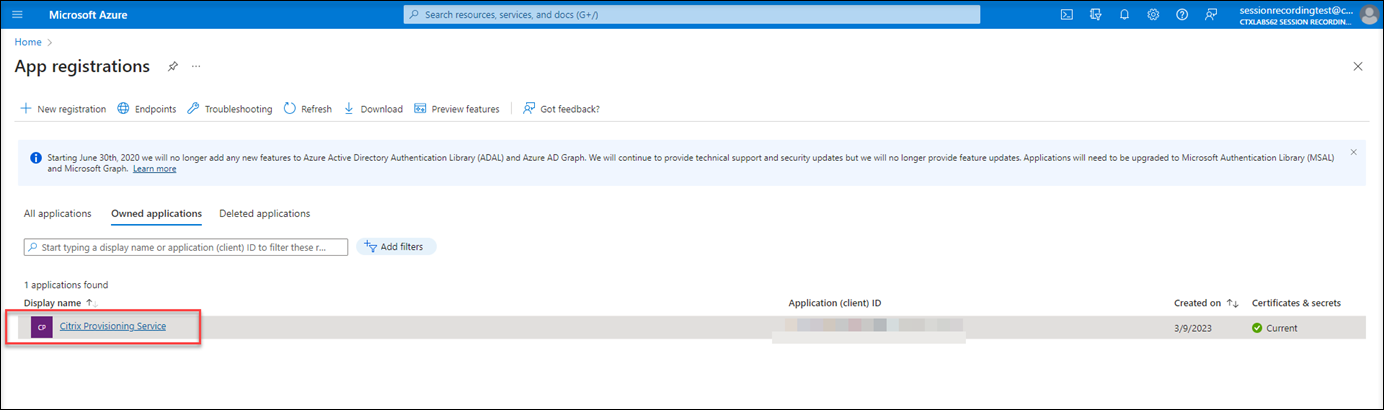The width and height of the screenshot is (1384, 410).
Task: Click the 3/9/2023 date cell
Action: (x=1192, y=328)
